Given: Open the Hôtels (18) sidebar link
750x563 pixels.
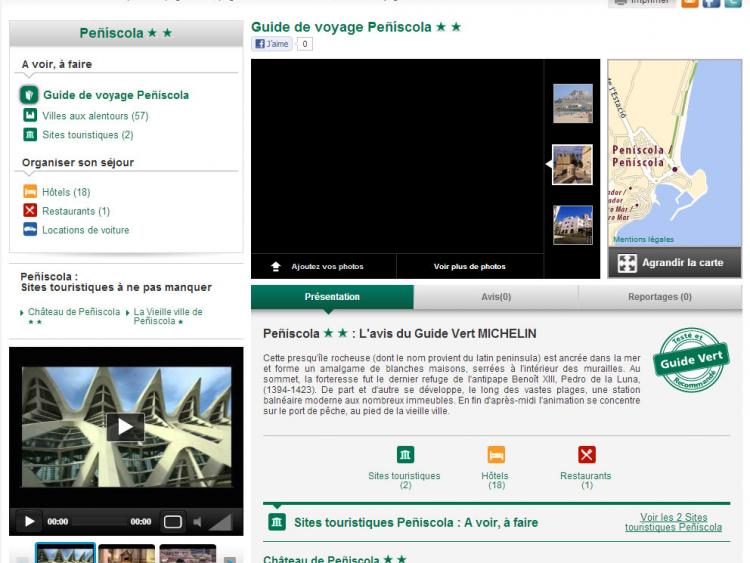Looking at the screenshot, I should pyautogui.click(x=66, y=192).
